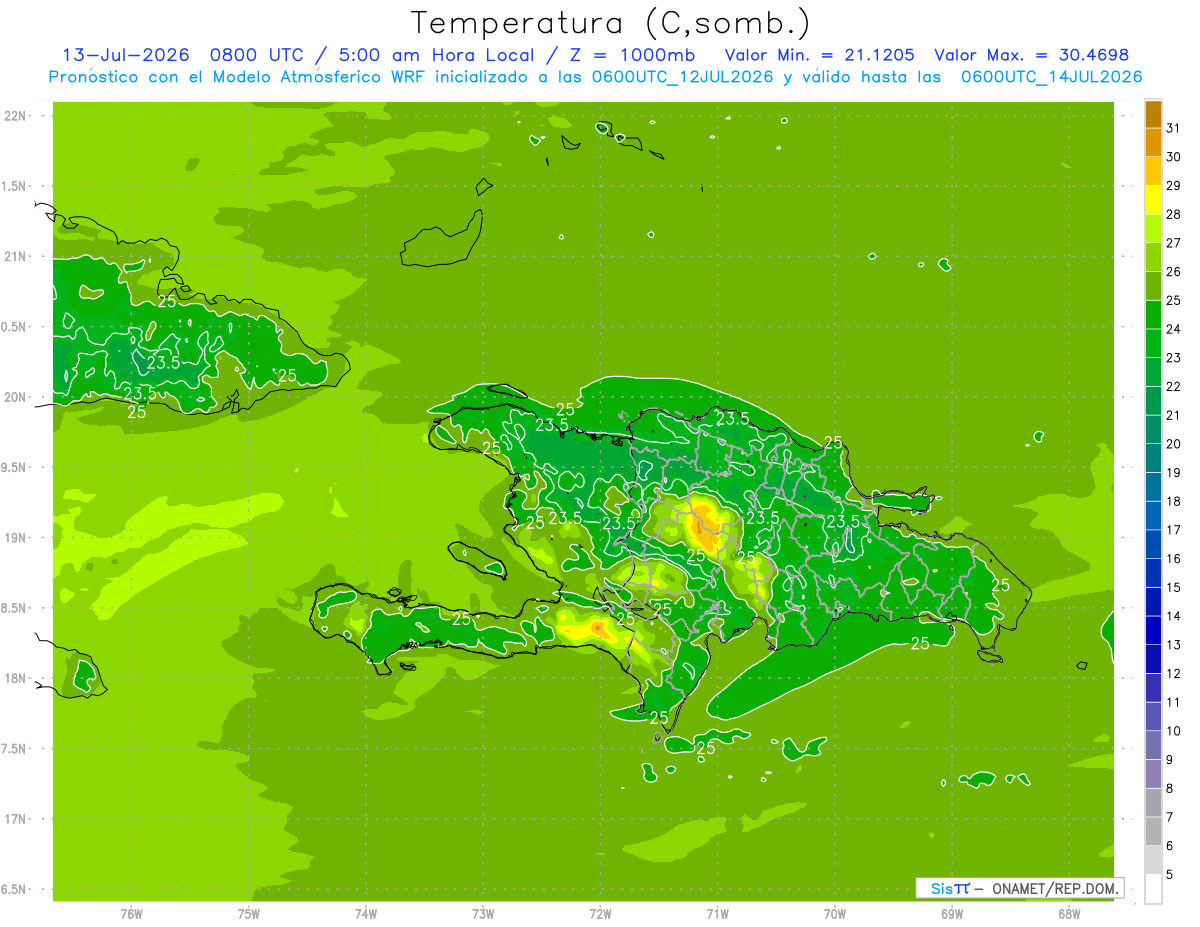Click "Valor Min. = 21.1205" text
This screenshot has width=1200, height=927.
[x=819, y=55]
